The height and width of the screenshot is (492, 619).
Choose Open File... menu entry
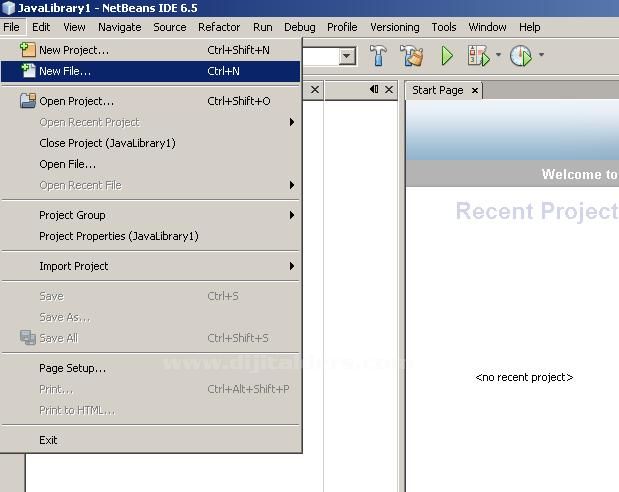[x=150, y=164]
